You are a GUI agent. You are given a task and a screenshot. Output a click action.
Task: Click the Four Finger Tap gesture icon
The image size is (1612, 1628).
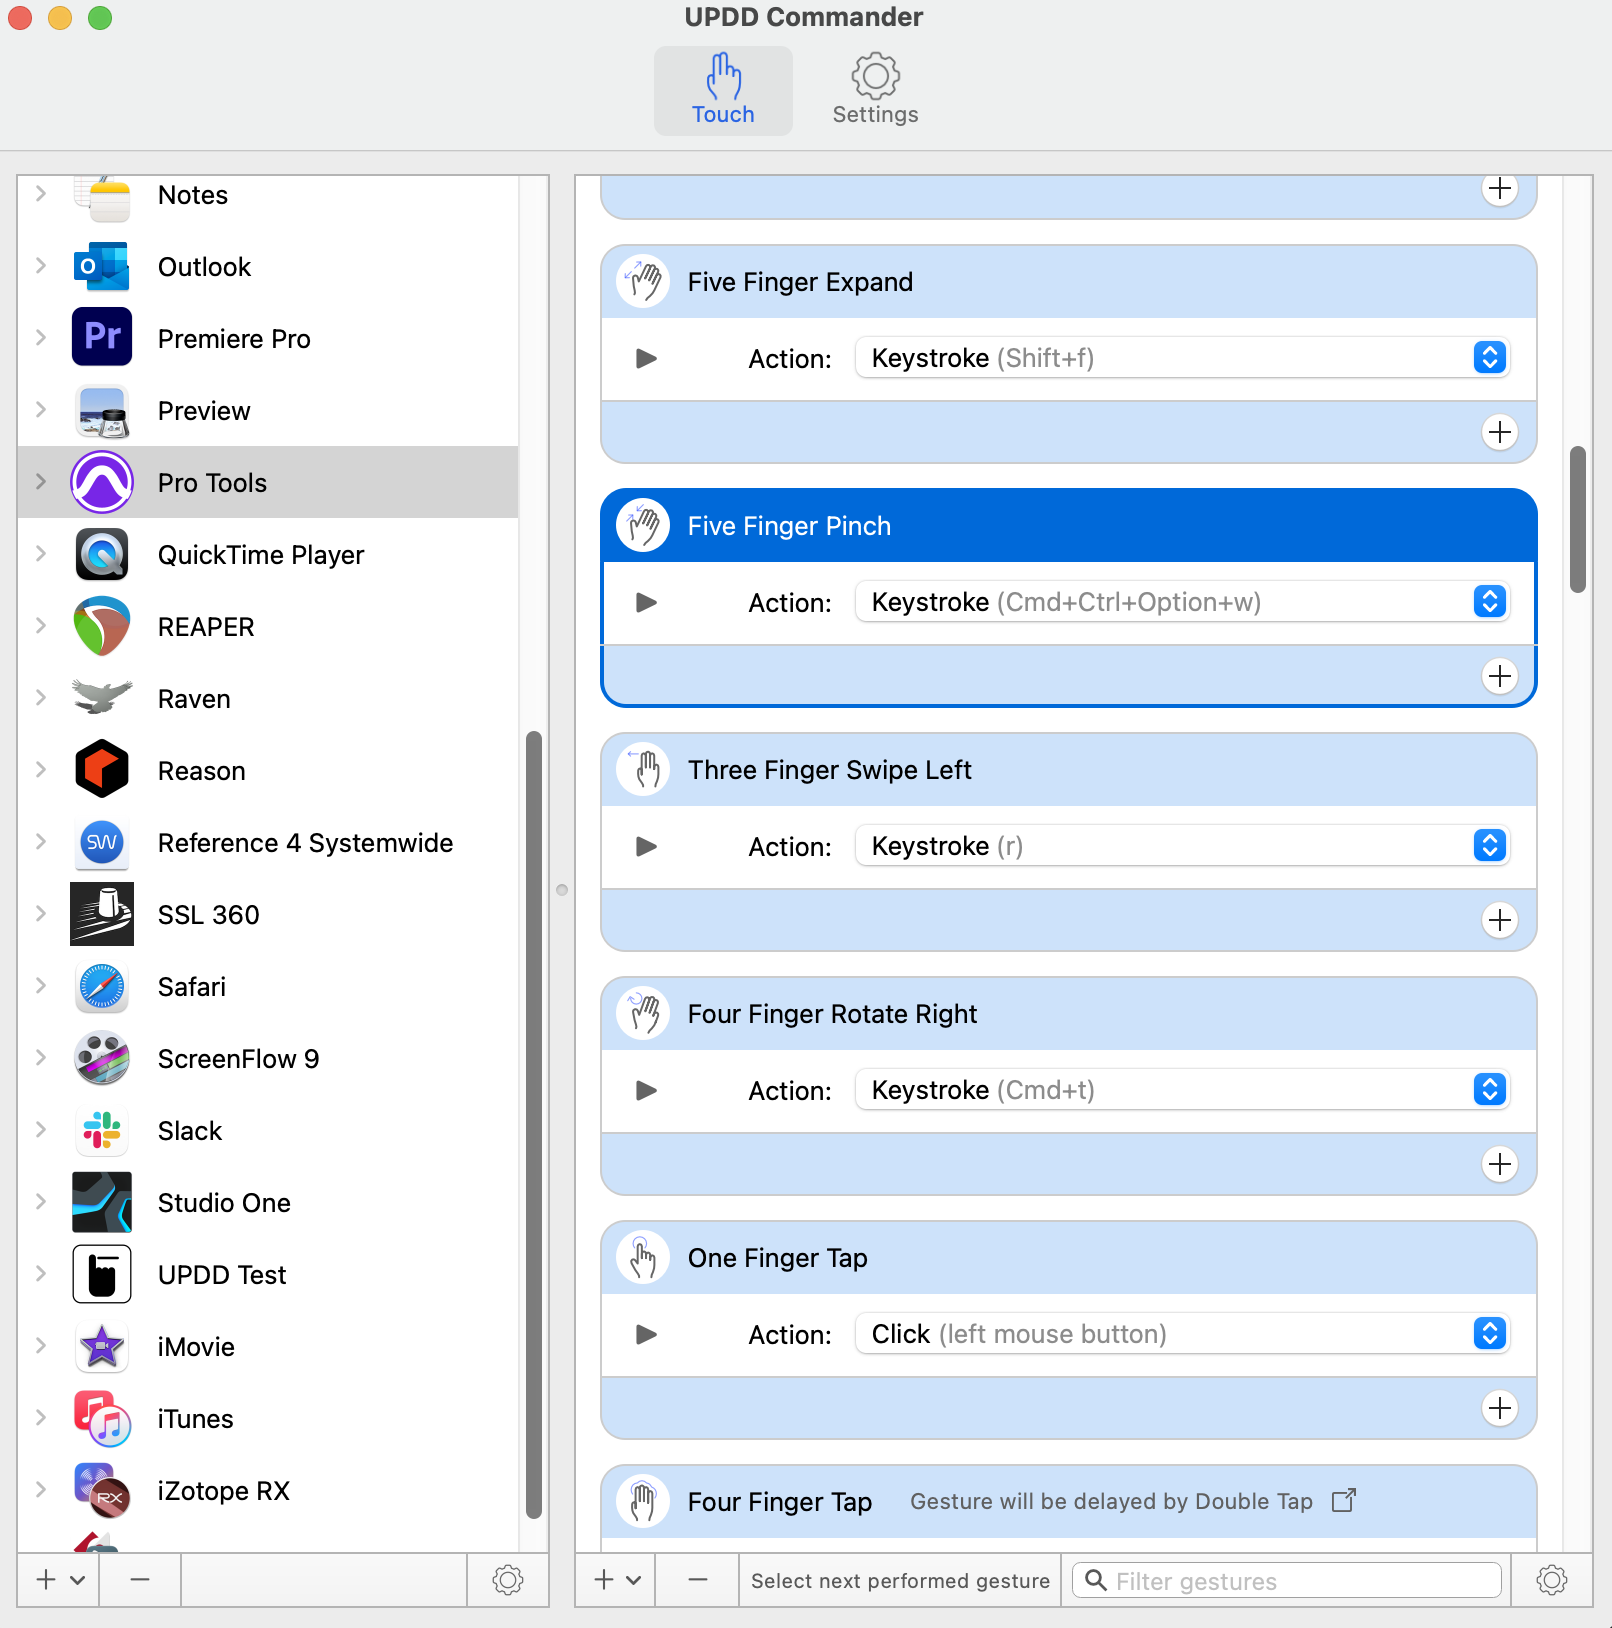[643, 1501]
